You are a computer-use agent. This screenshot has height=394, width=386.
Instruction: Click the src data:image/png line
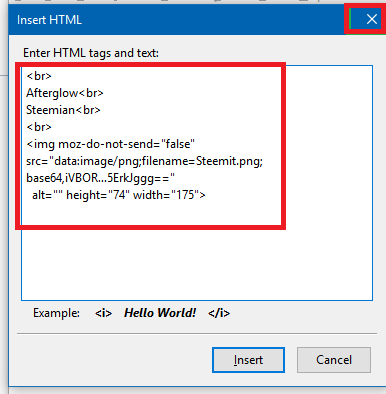point(145,161)
